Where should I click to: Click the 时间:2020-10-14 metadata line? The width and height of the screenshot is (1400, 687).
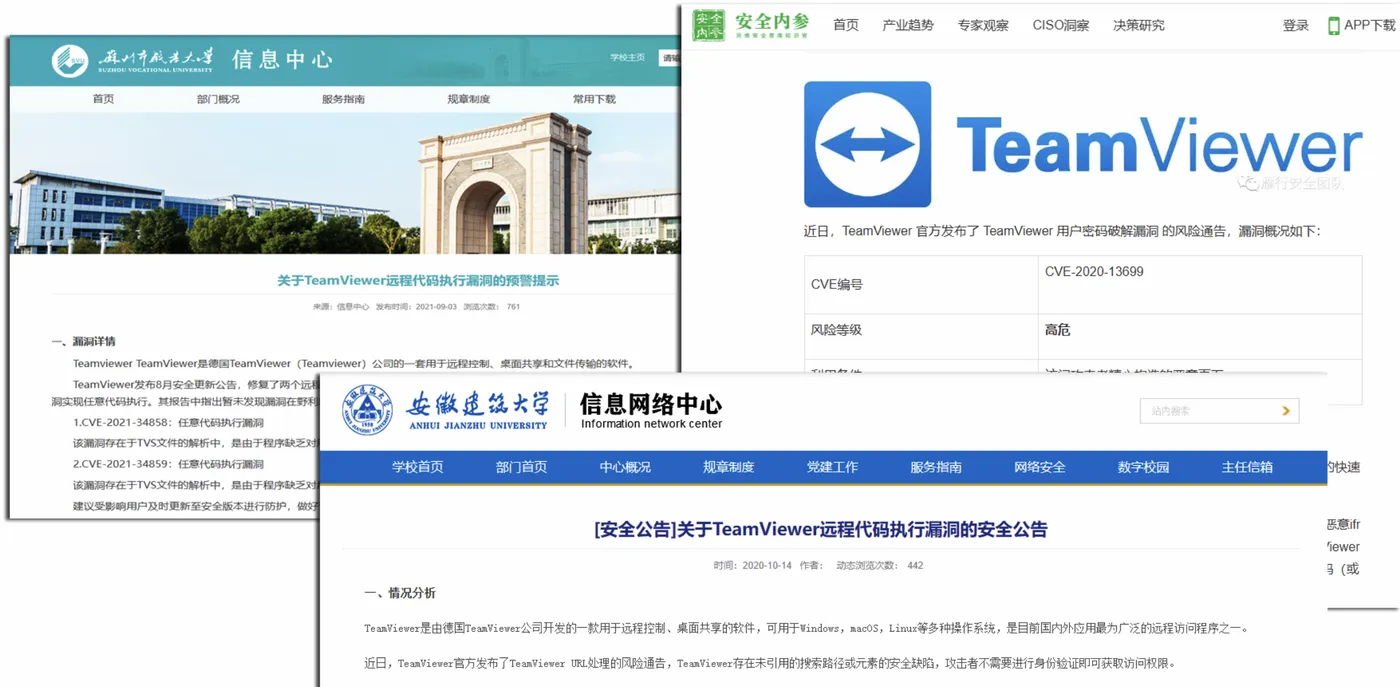(x=752, y=565)
